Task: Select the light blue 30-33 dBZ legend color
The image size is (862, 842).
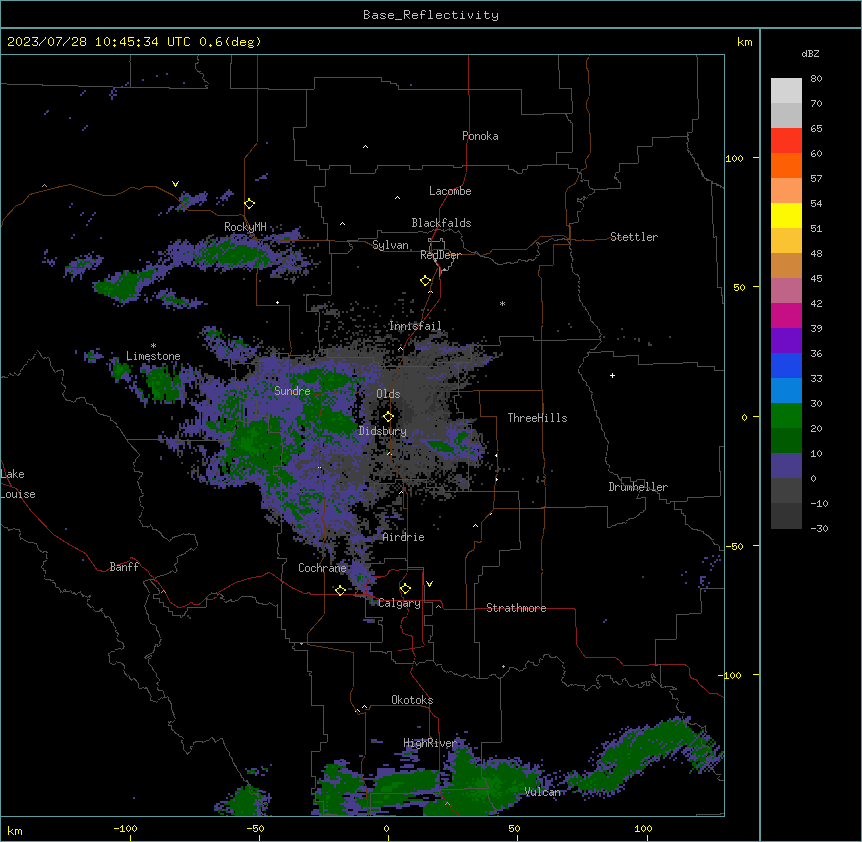Action: click(786, 390)
